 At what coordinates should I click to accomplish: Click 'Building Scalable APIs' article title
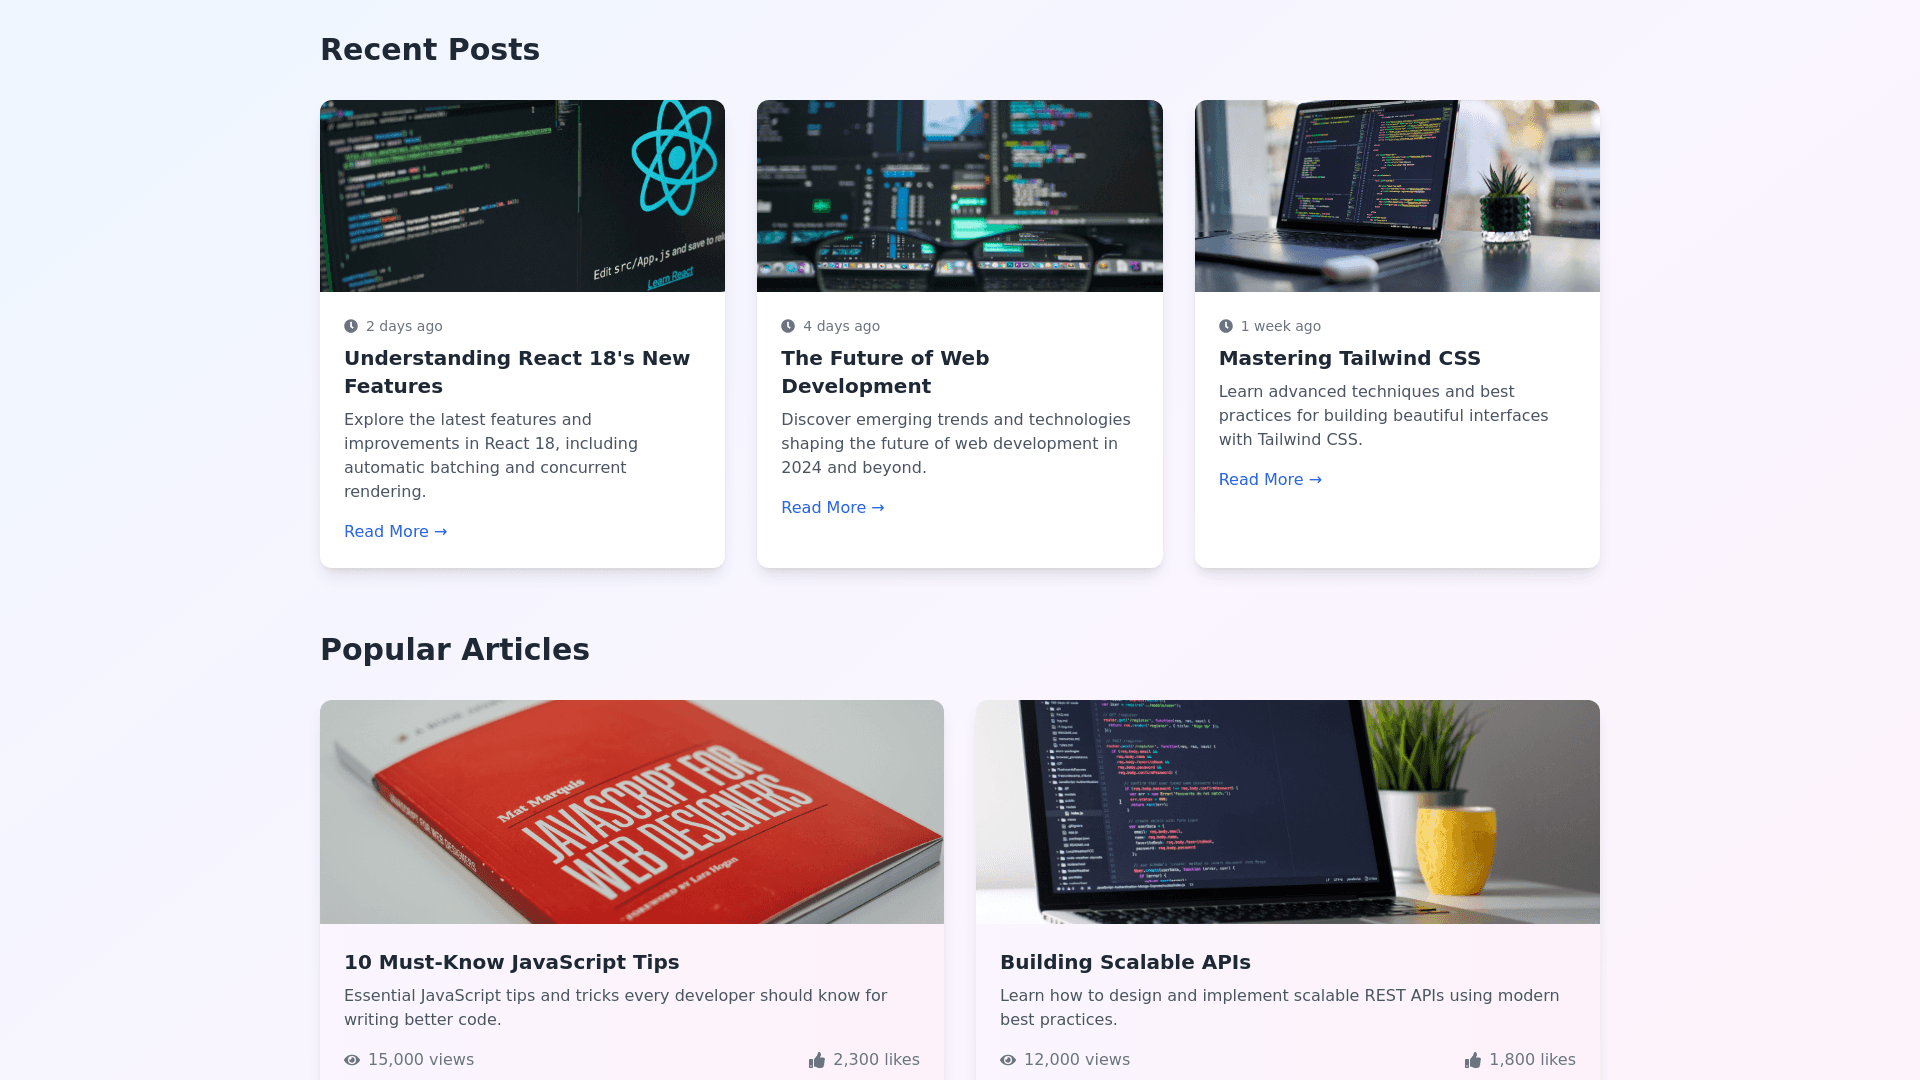point(1125,962)
